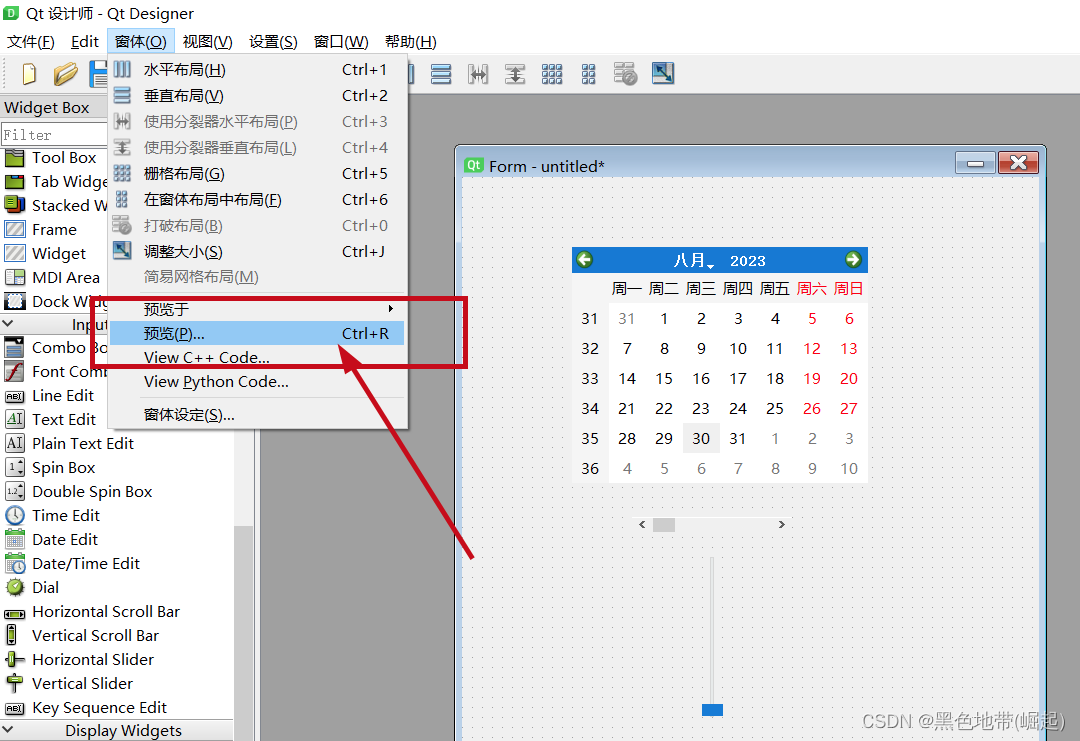Select the Plain Text Edit widget
This screenshot has width=1080, height=741.
(83, 443)
